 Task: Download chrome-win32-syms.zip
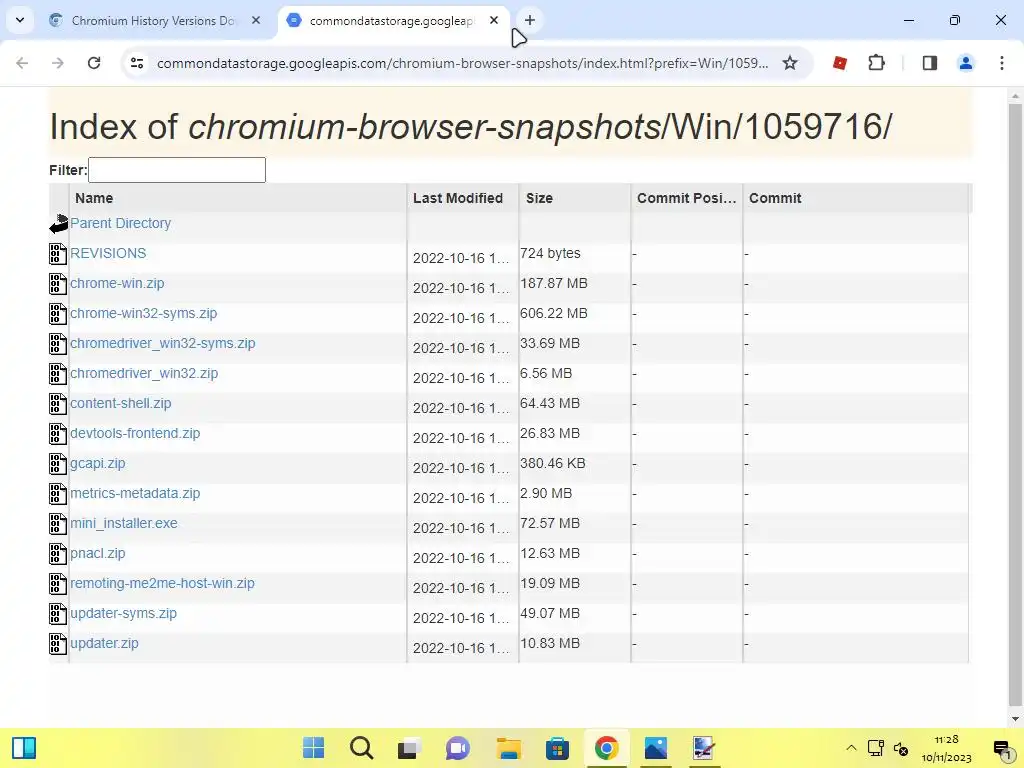(144, 313)
